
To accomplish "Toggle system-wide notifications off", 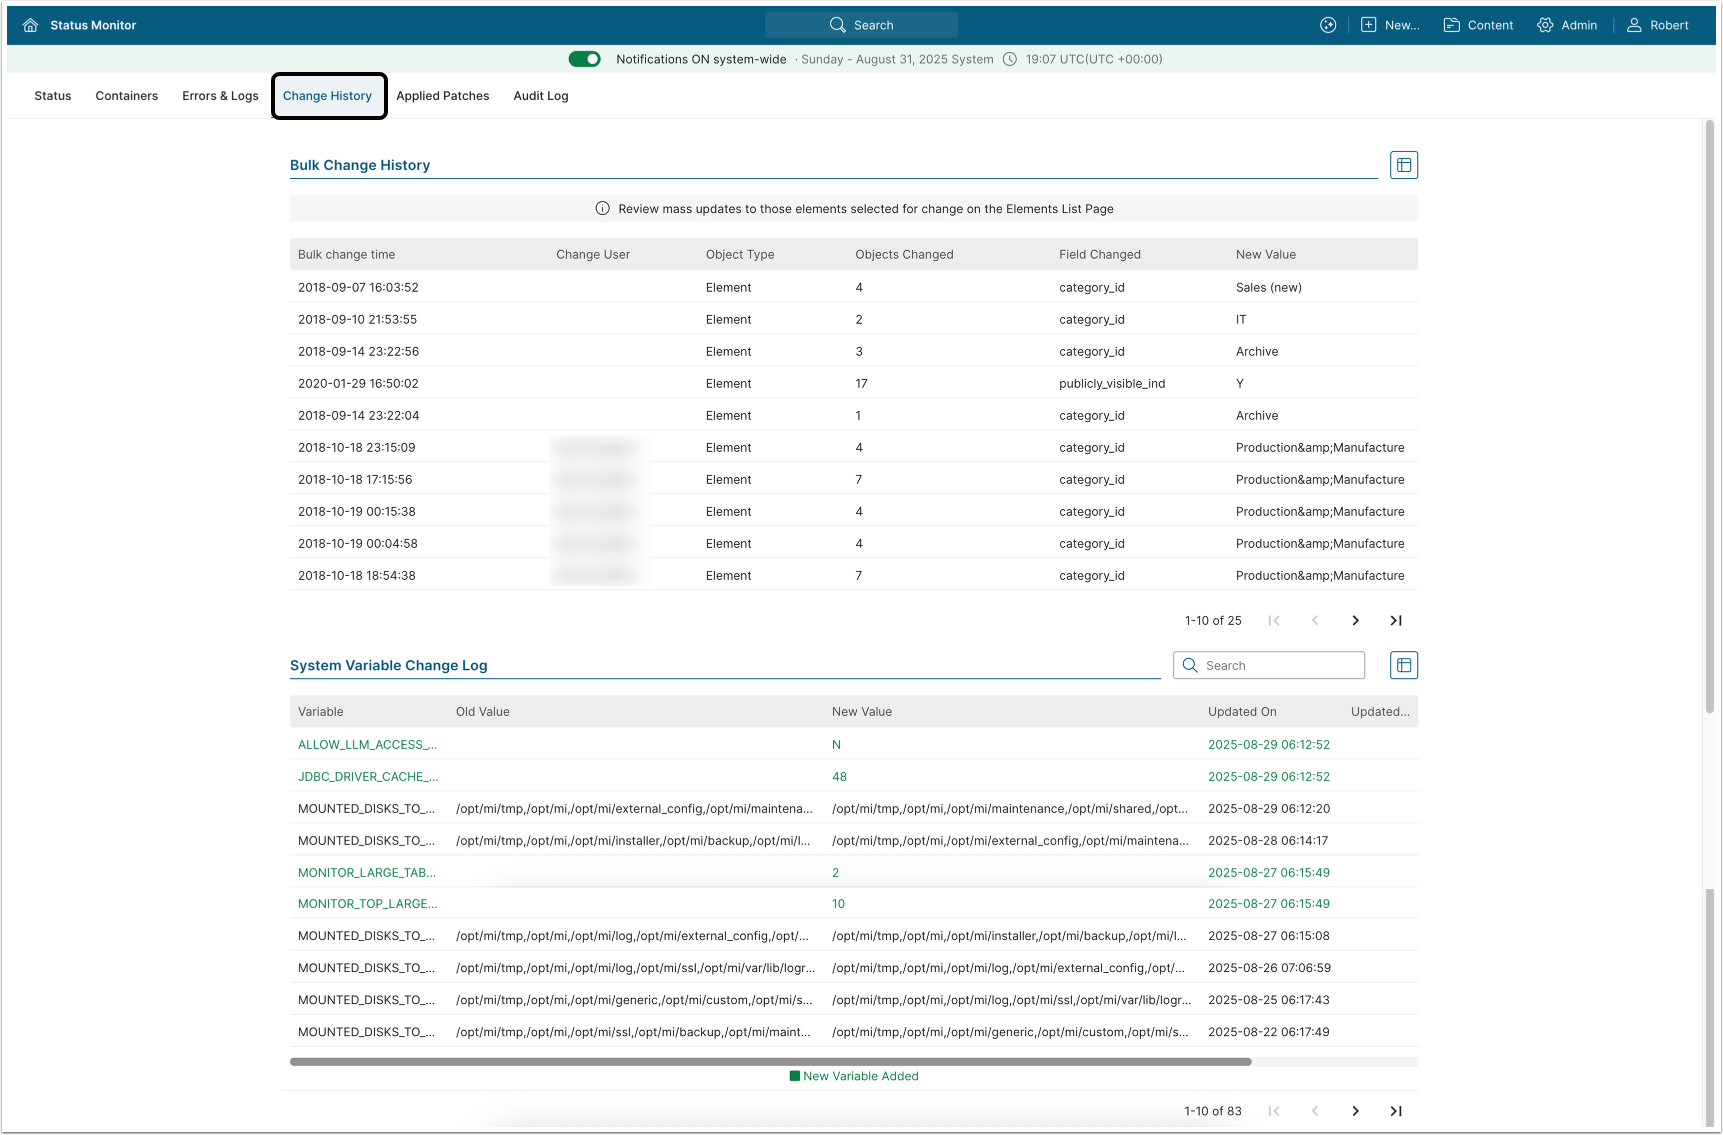I will (584, 59).
